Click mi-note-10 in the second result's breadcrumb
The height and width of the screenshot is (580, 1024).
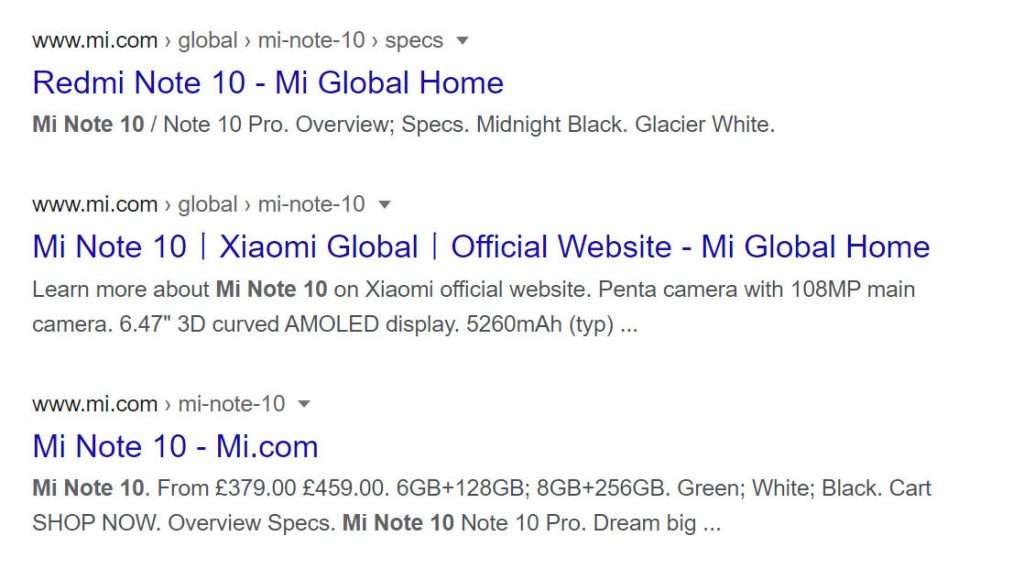click(311, 204)
